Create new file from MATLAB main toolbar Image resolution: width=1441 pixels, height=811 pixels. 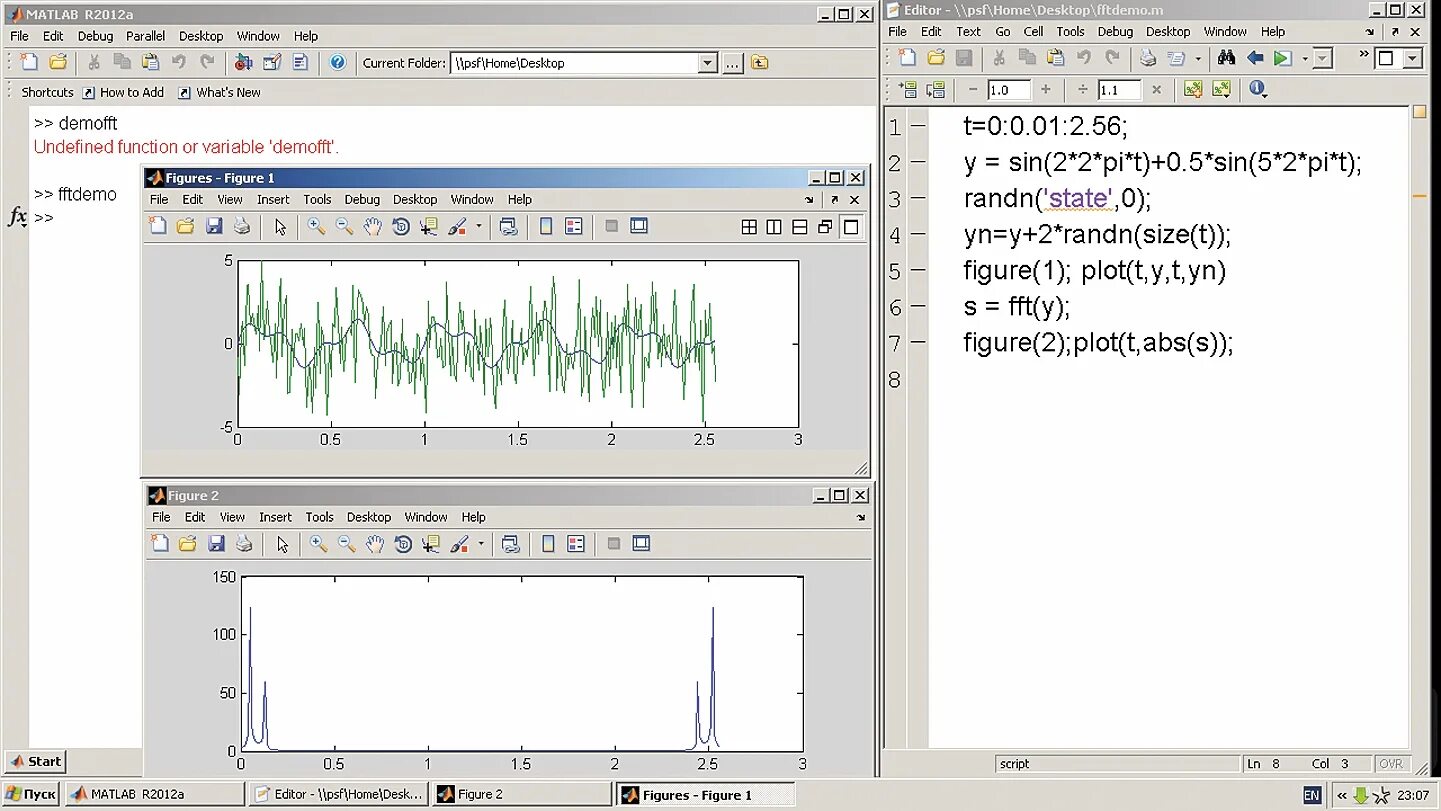tap(29, 62)
